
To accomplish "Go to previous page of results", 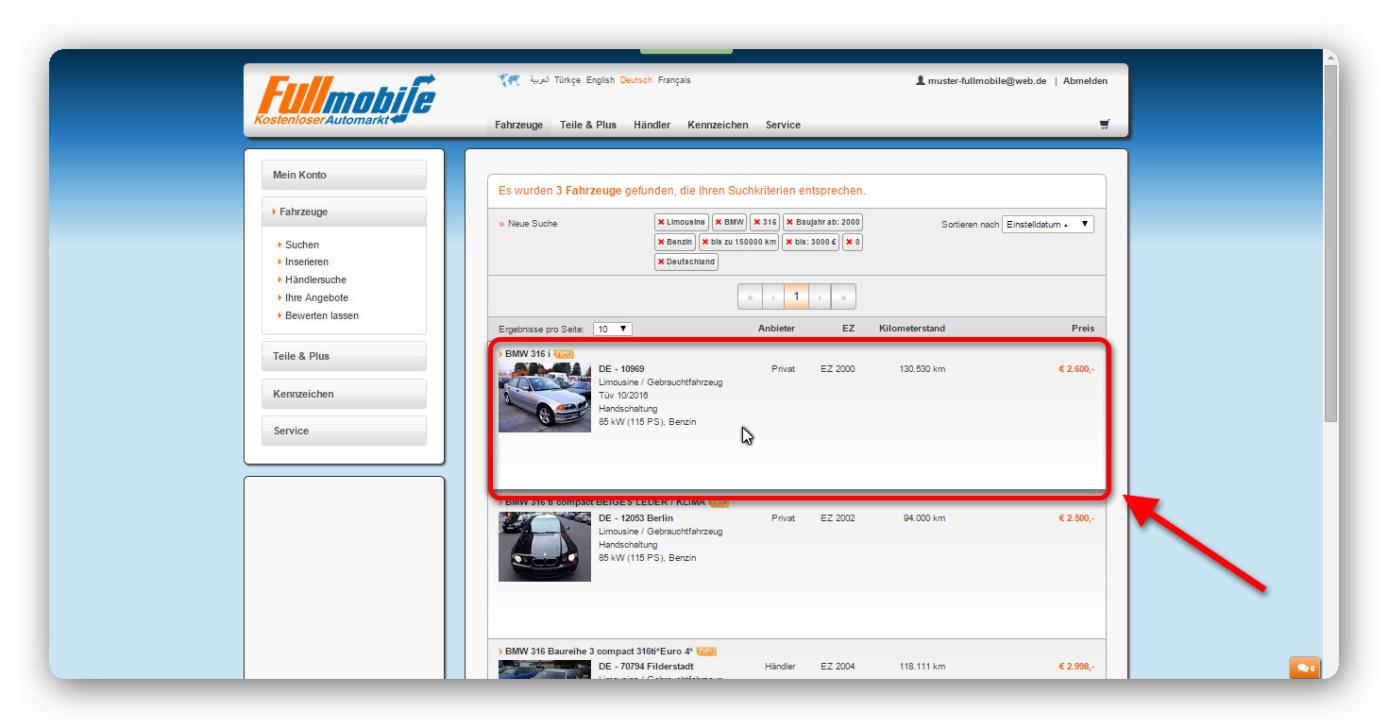I will [772, 297].
